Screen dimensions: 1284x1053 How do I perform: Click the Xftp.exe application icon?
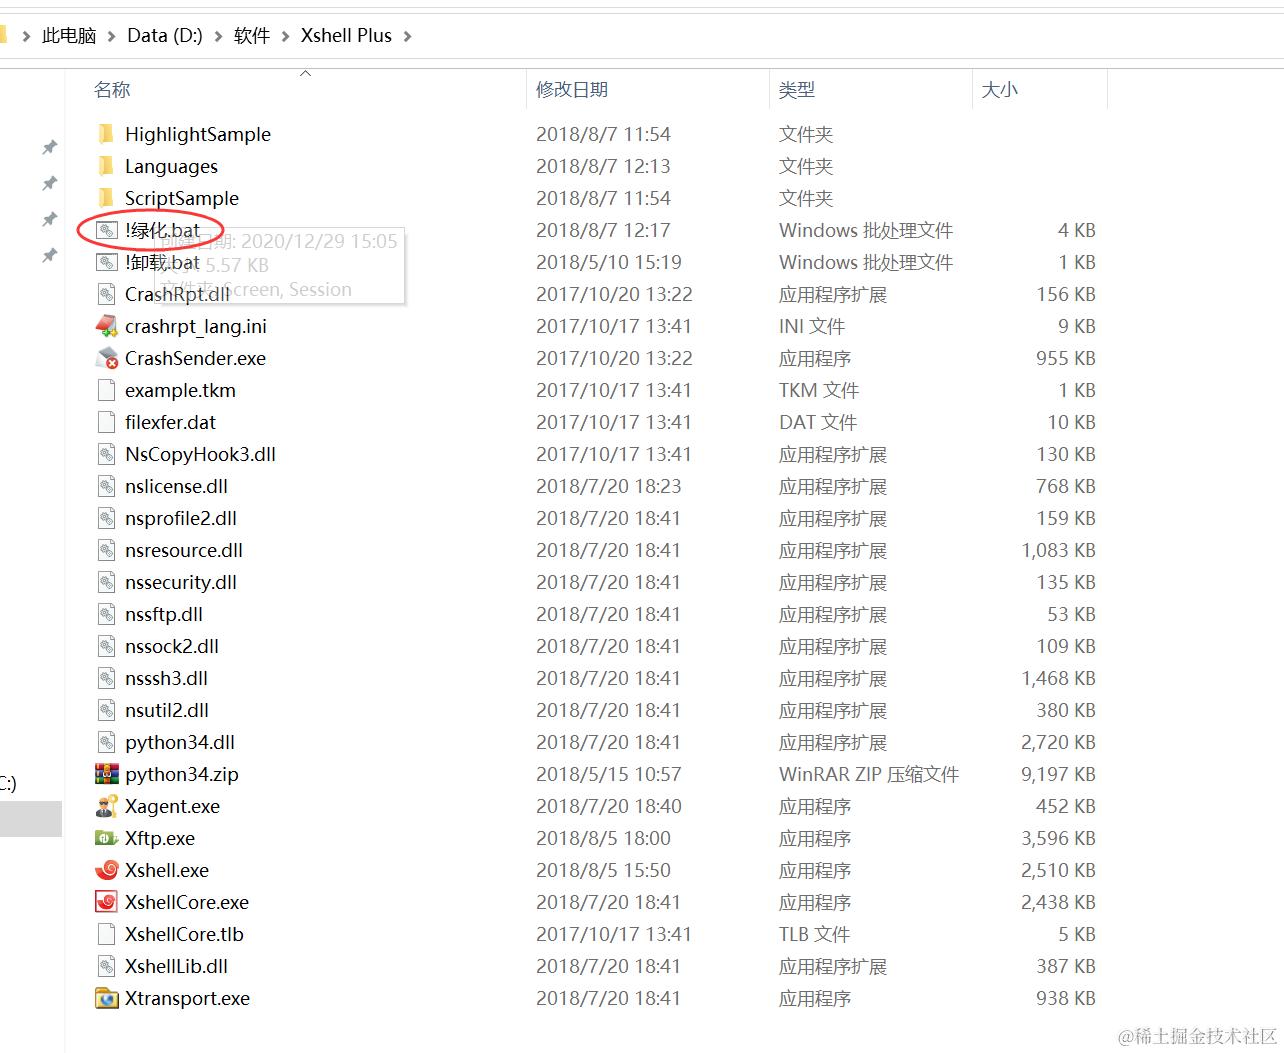[106, 838]
